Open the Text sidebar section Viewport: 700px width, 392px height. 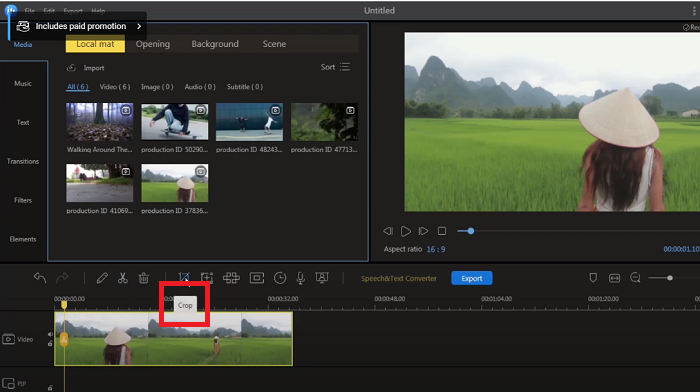(x=23, y=122)
